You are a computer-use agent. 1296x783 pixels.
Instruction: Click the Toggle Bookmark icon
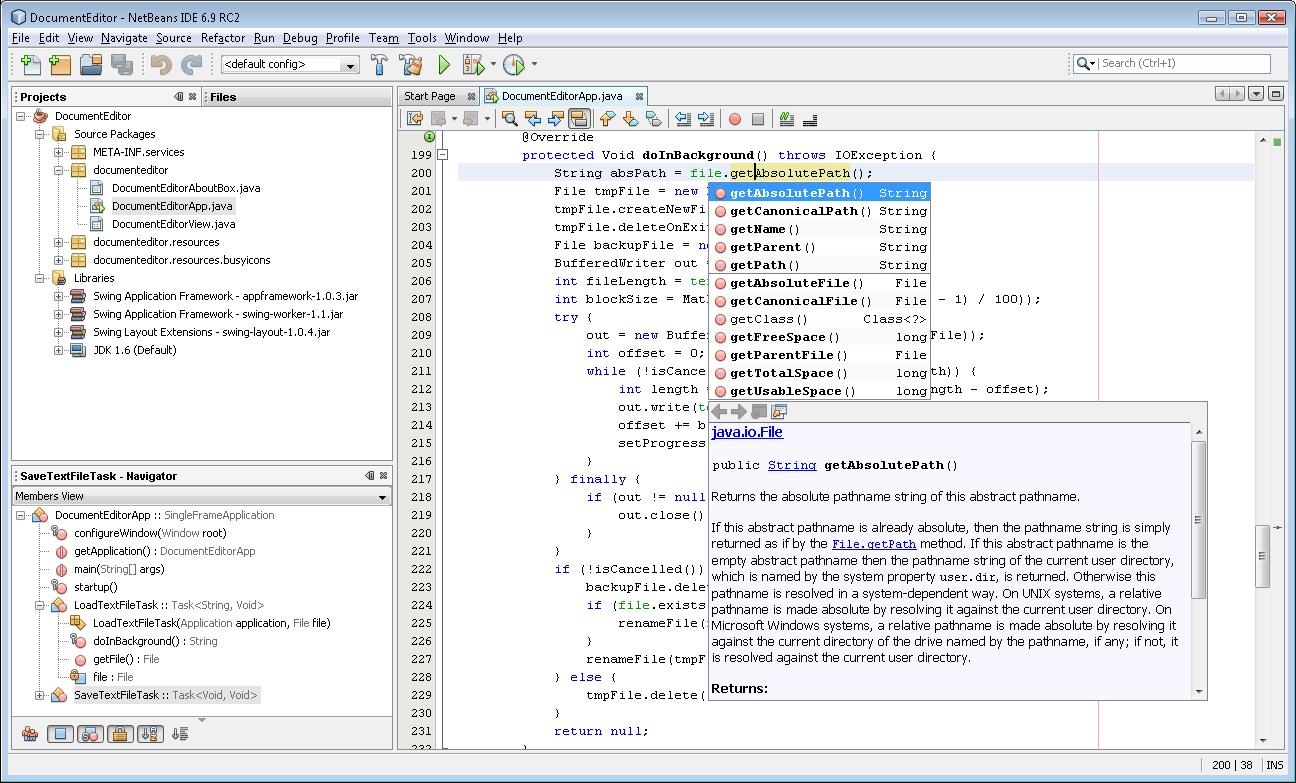[653, 119]
